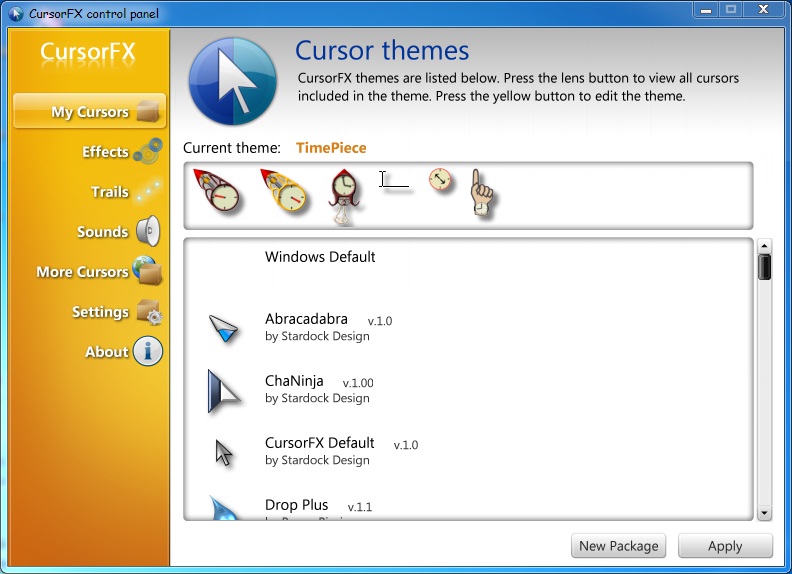Click the About info icon
Screen dimensions: 792x574
point(148,351)
